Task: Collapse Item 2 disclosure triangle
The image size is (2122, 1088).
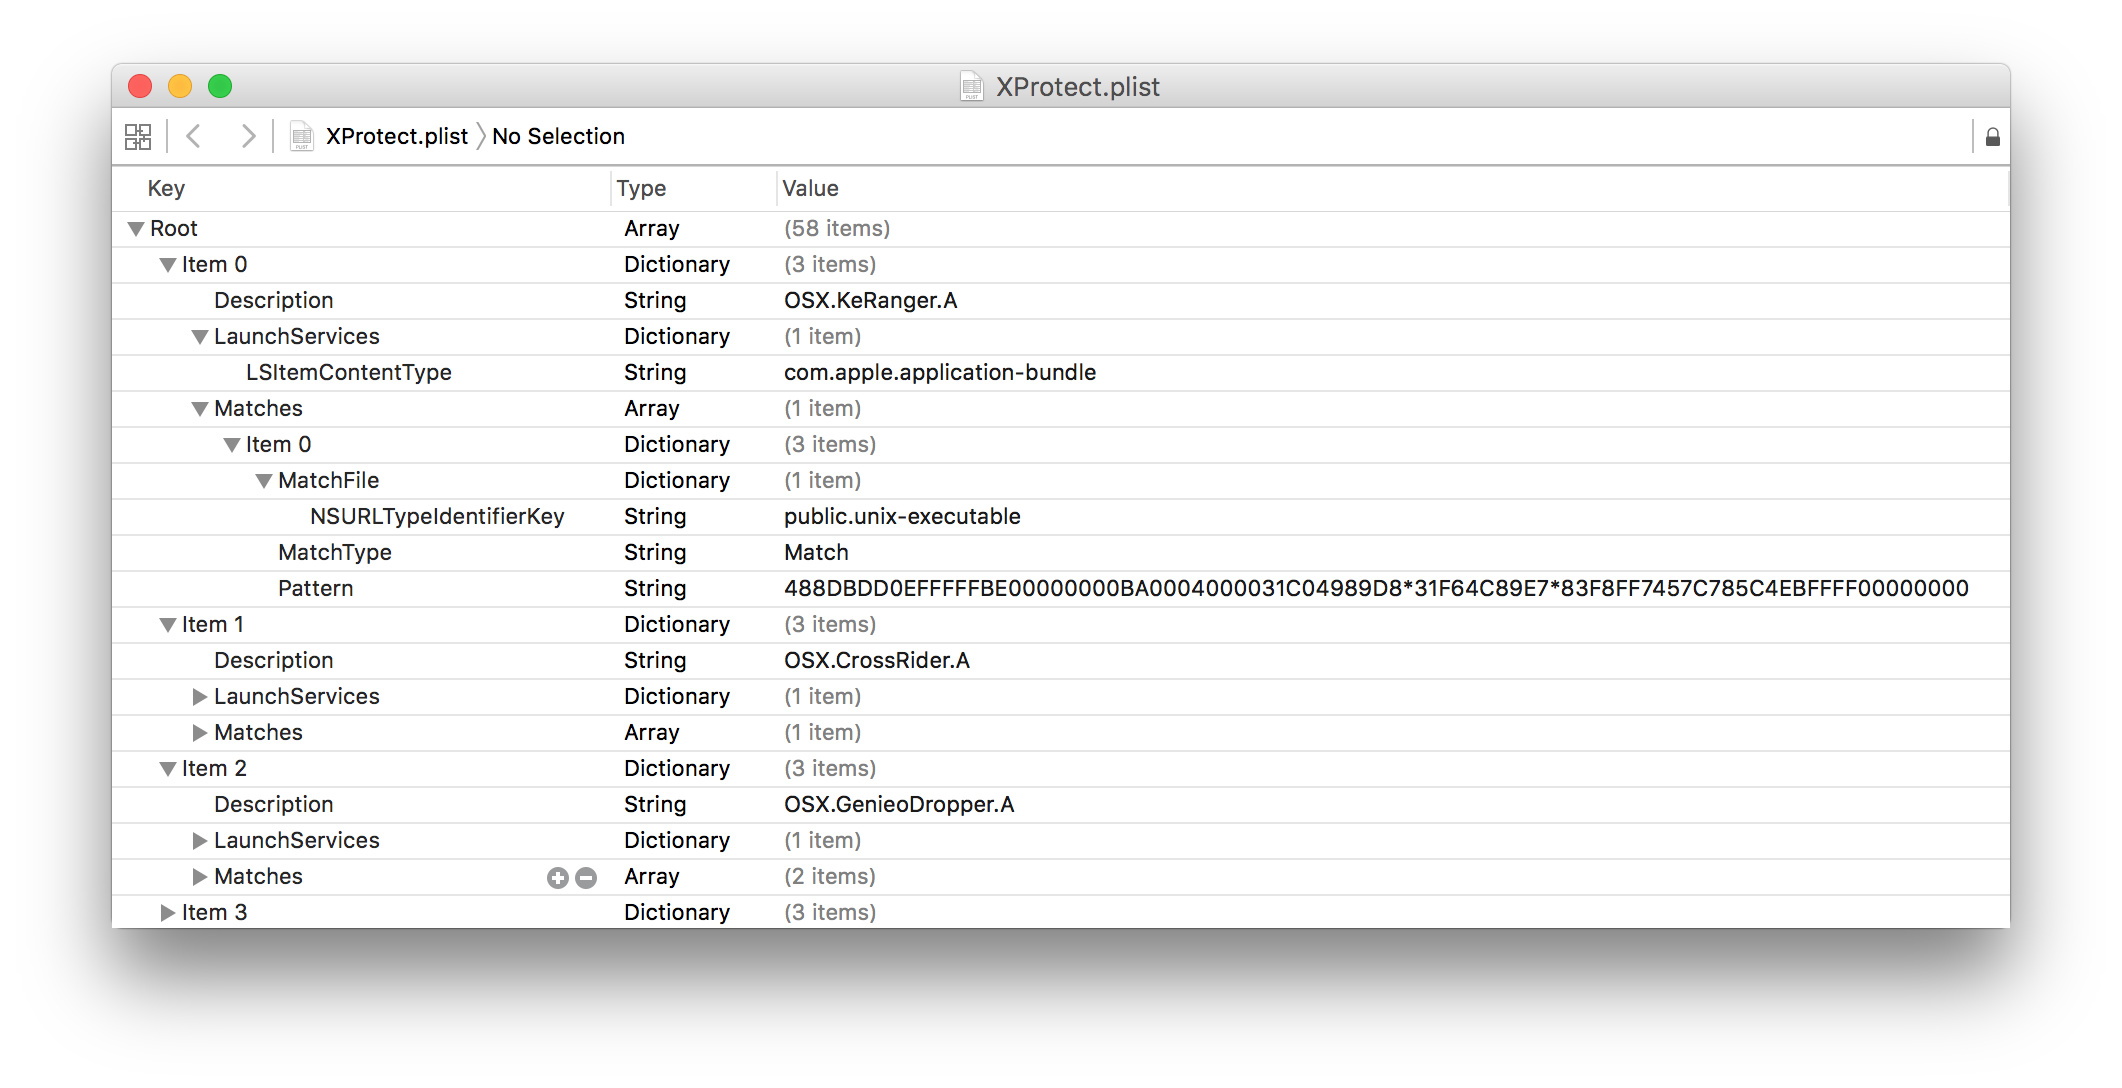Action: [x=168, y=769]
